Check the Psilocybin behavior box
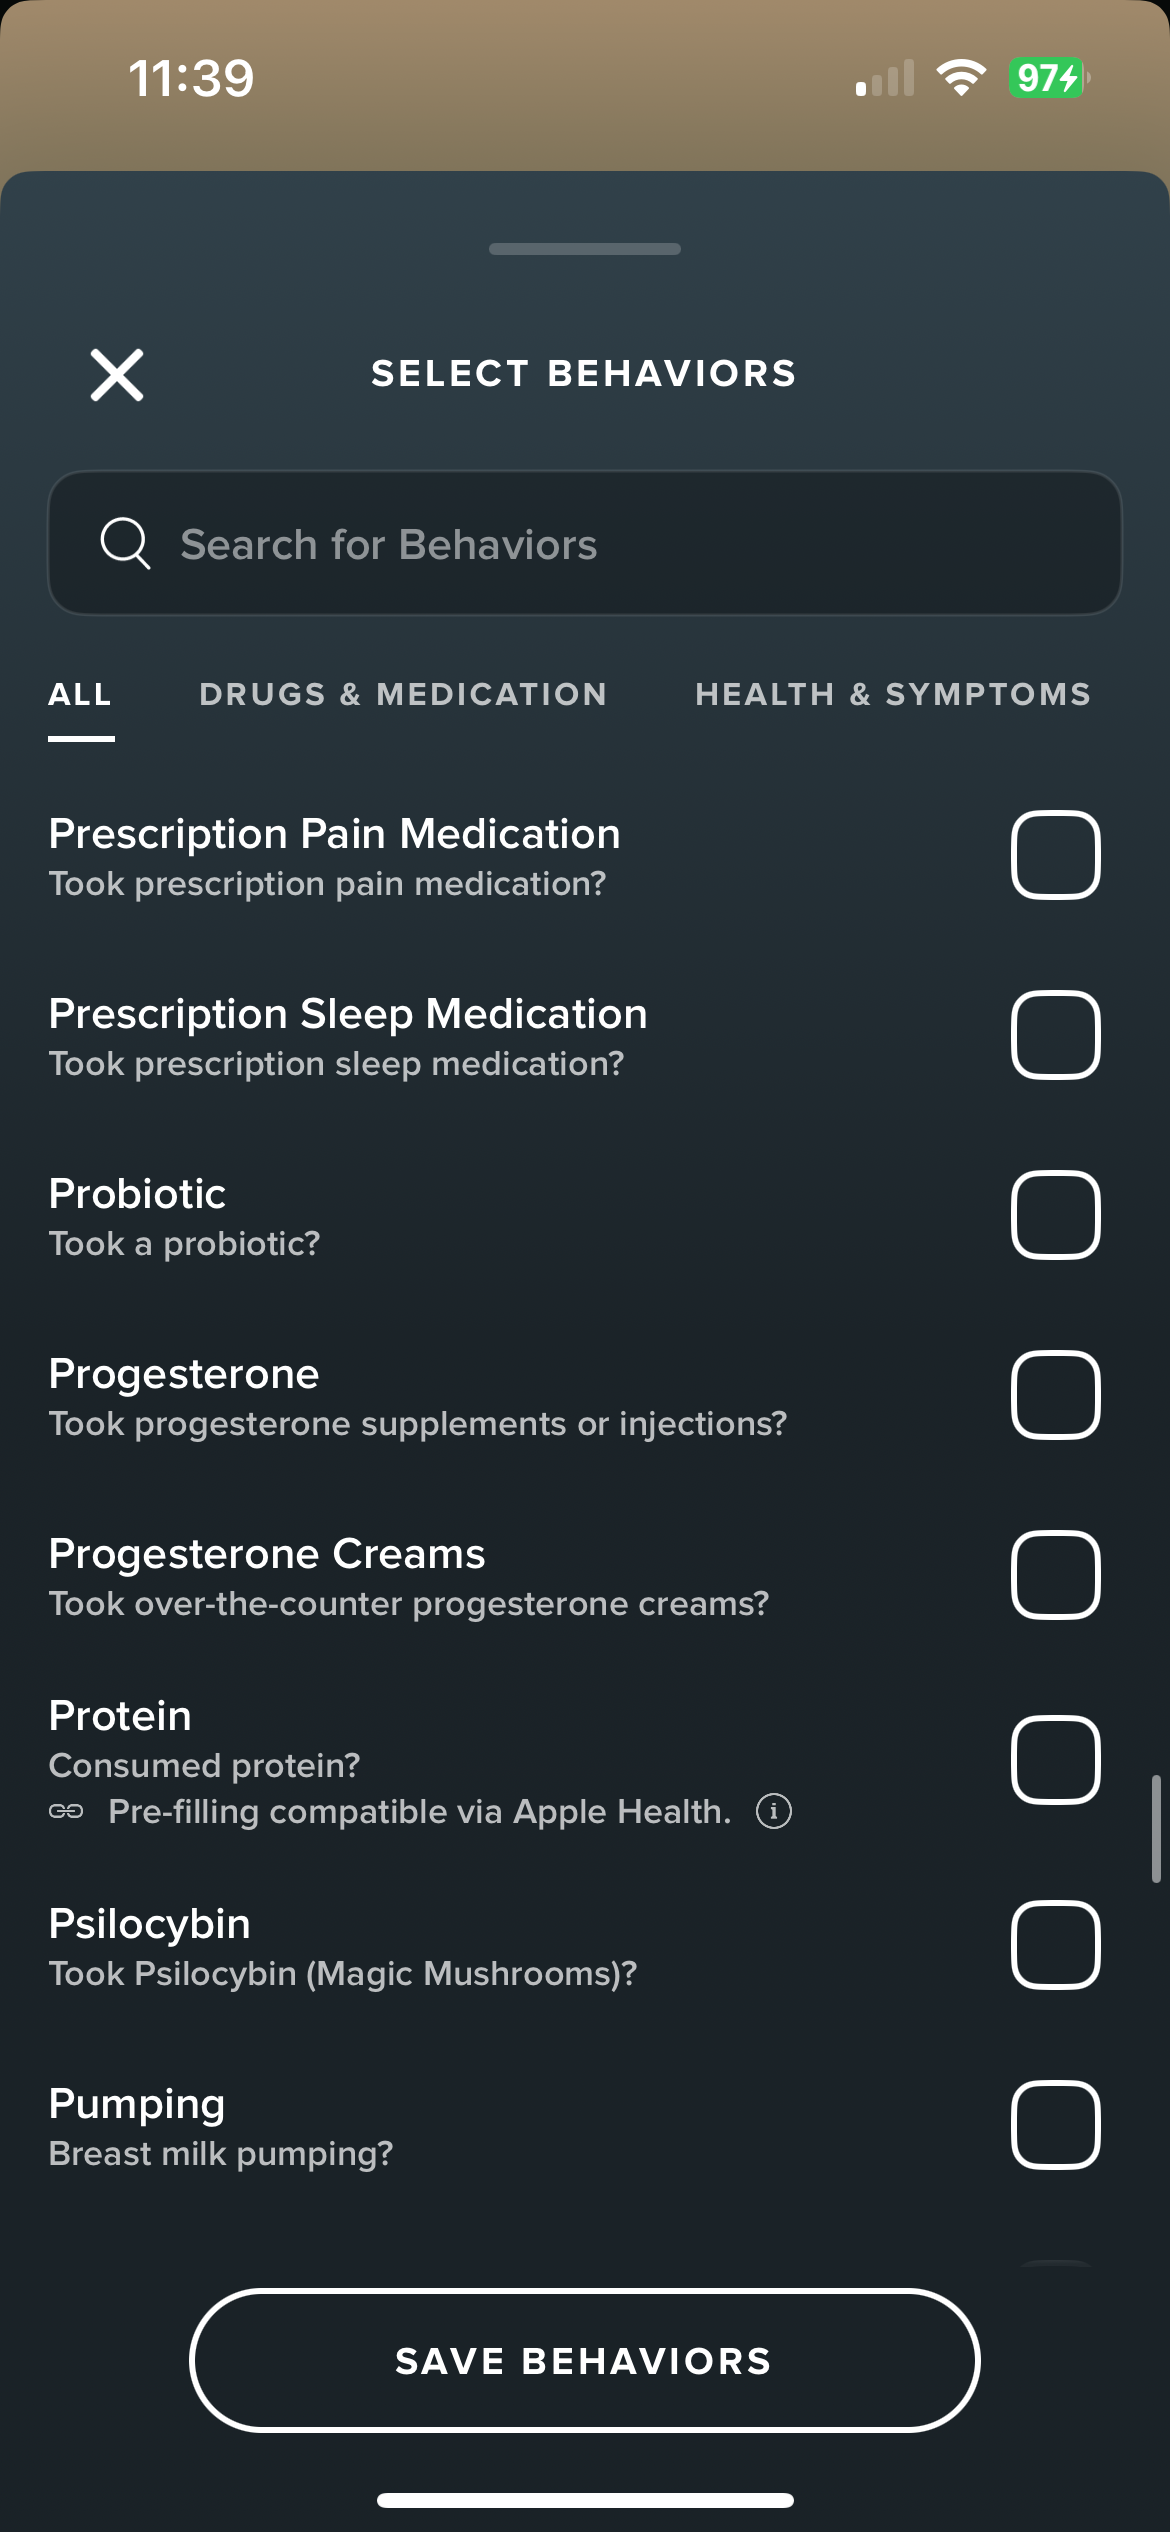The image size is (1170, 2532). [x=1056, y=1945]
